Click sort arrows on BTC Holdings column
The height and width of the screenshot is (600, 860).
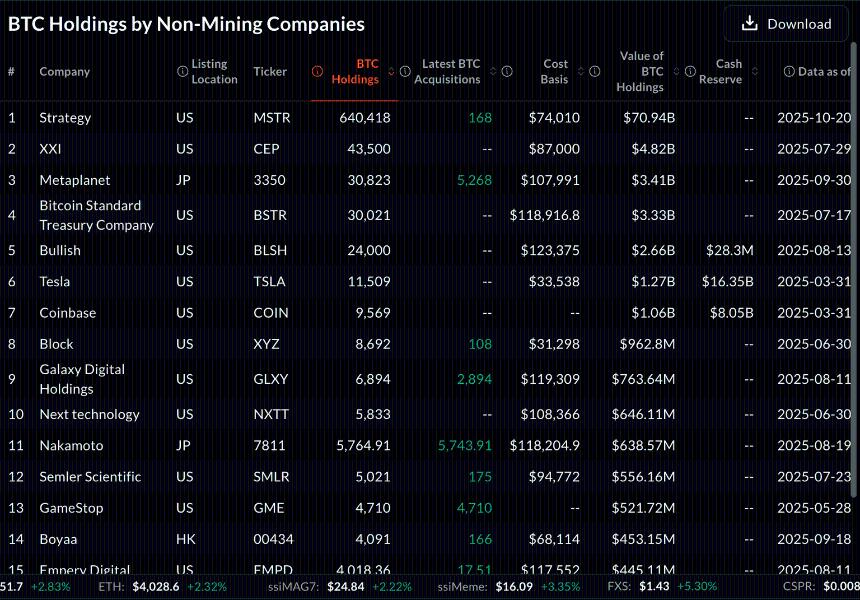click(391, 71)
